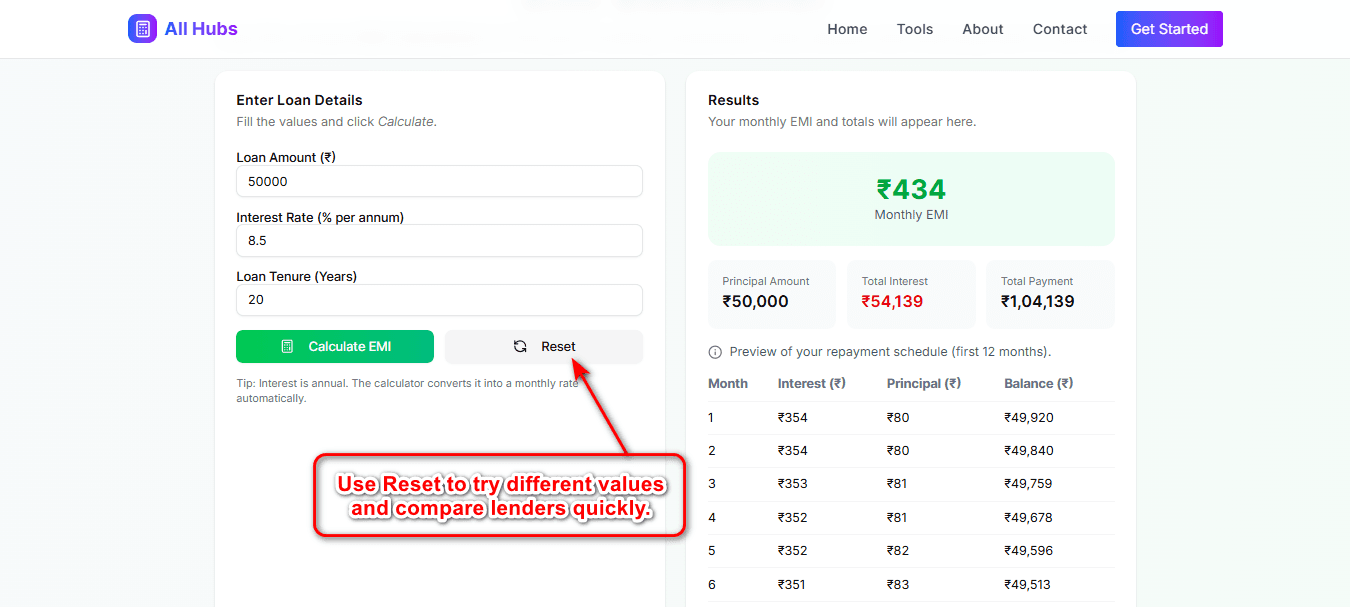Click the Interest Rate input field
The image size is (1350, 607).
tap(439, 241)
